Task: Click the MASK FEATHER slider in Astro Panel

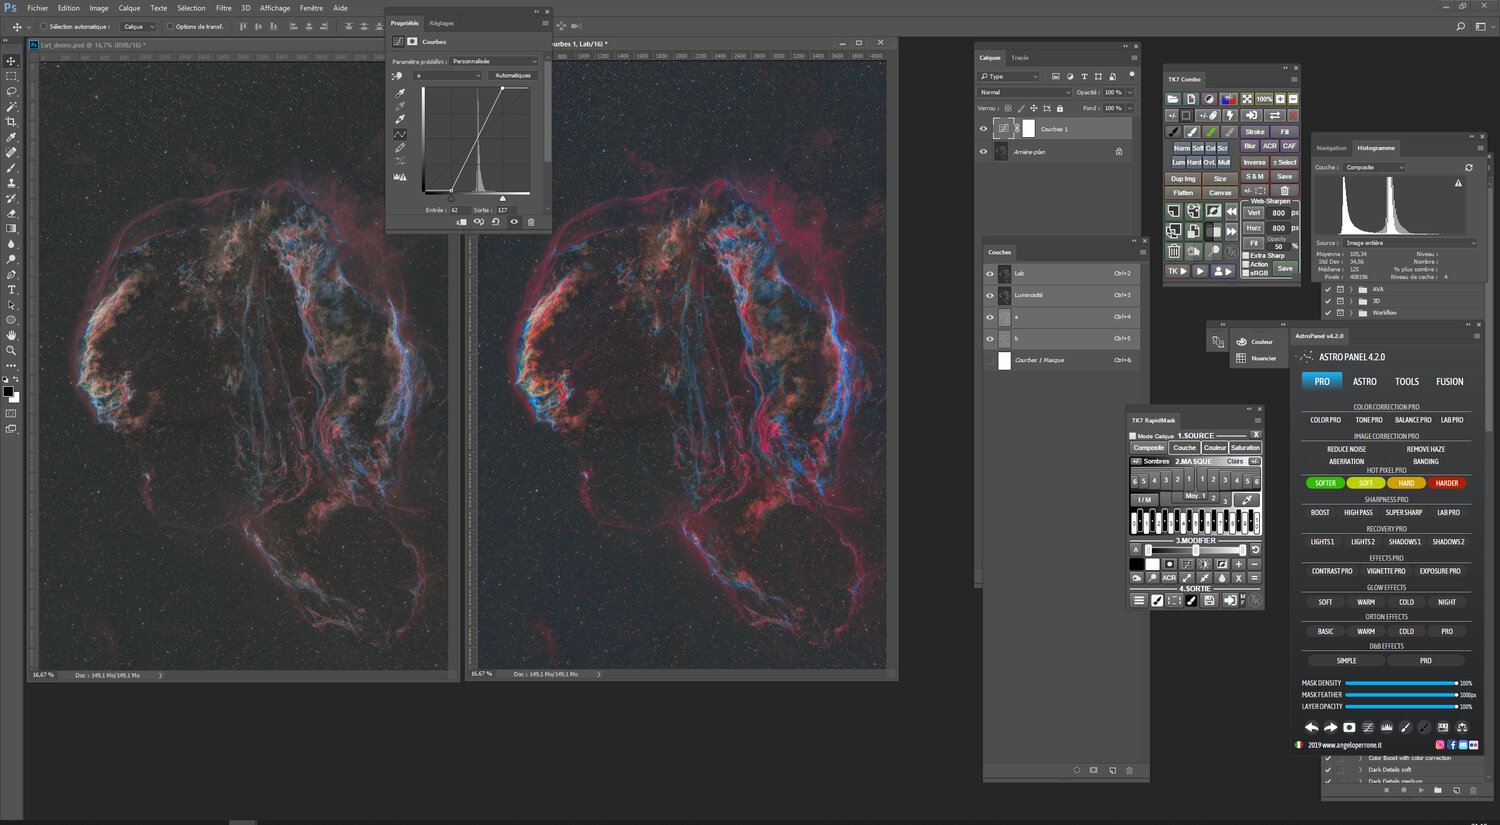Action: point(1401,695)
